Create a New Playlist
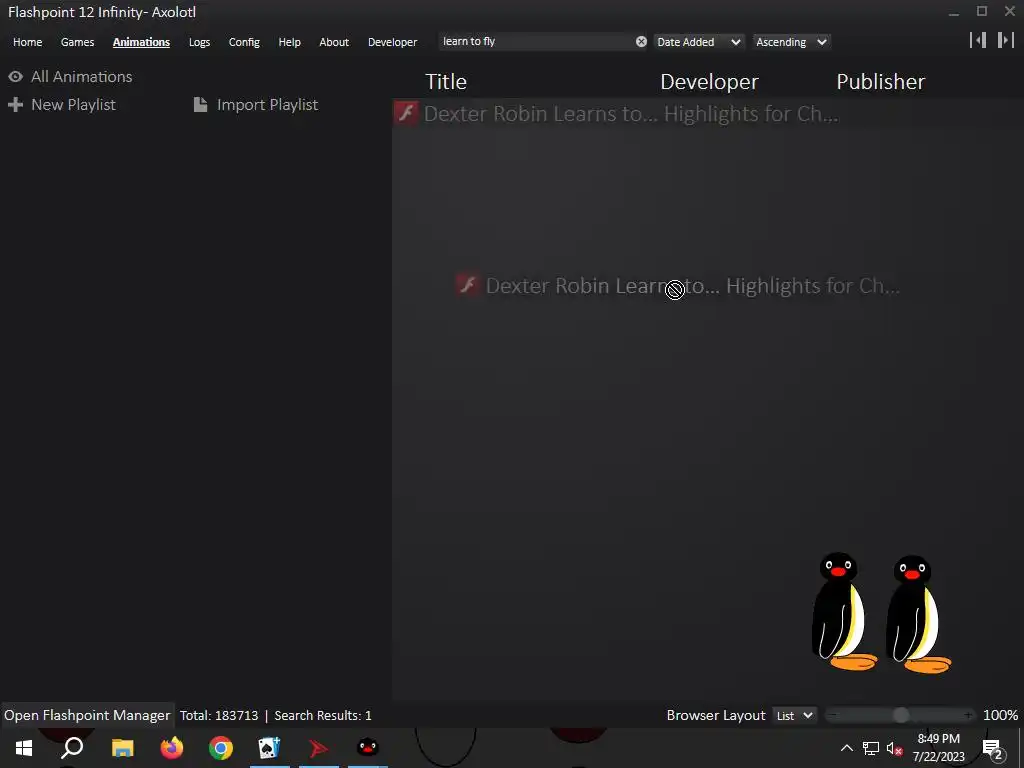 click(73, 104)
